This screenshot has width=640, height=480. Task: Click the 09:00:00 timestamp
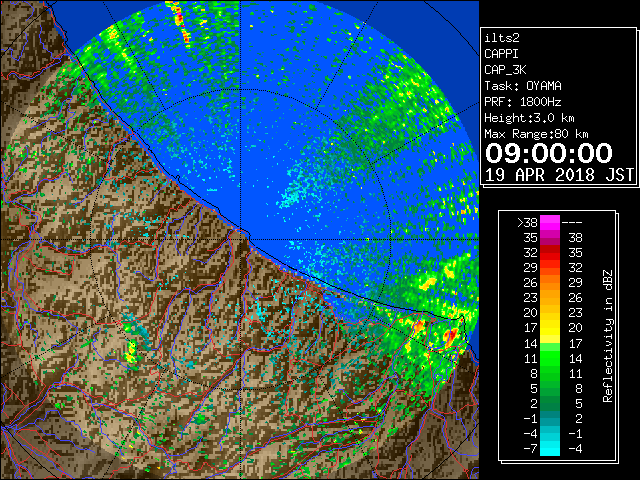tap(549, 153)
